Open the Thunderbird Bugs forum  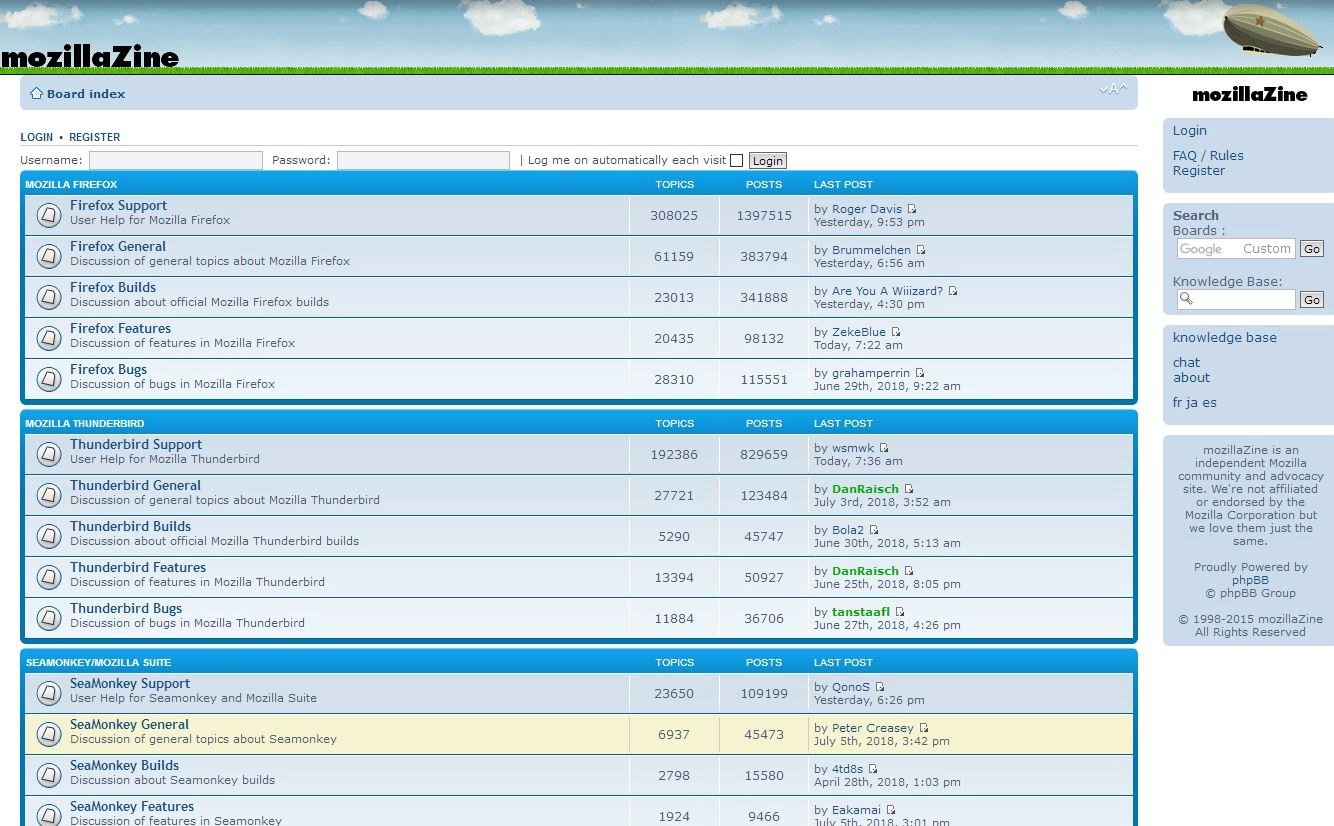[x=126, y=609]
